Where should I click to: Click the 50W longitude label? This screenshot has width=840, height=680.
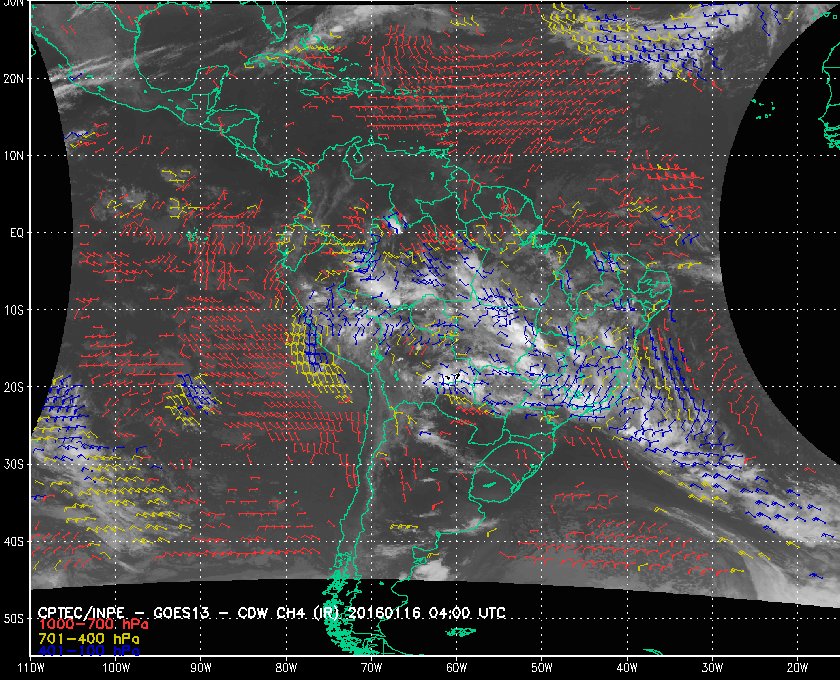(x=542, y=667)
